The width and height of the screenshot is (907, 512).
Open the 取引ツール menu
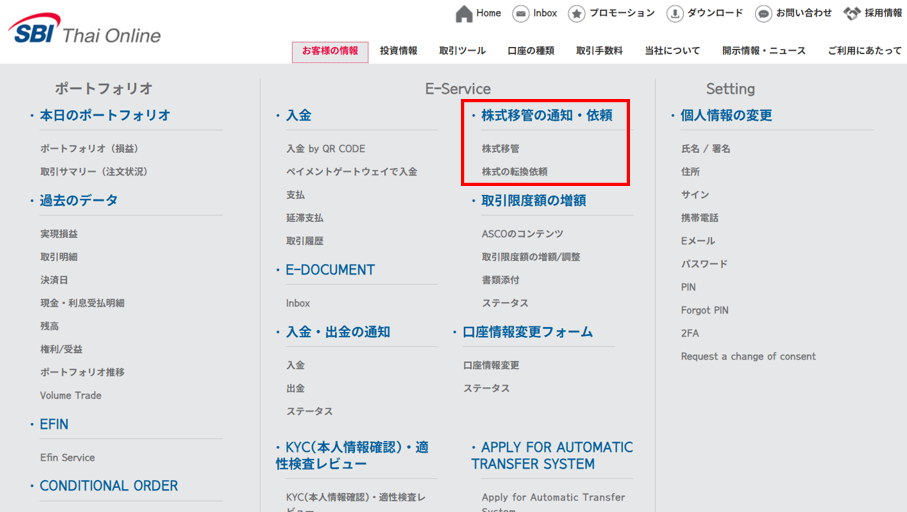tap(462, 51)
